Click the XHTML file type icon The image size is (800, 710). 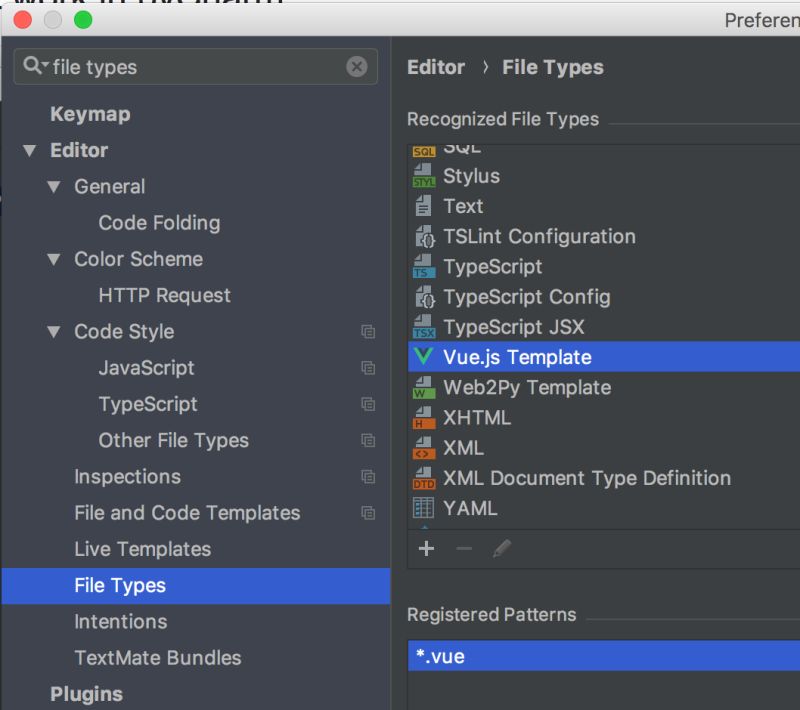click(425, 417)
